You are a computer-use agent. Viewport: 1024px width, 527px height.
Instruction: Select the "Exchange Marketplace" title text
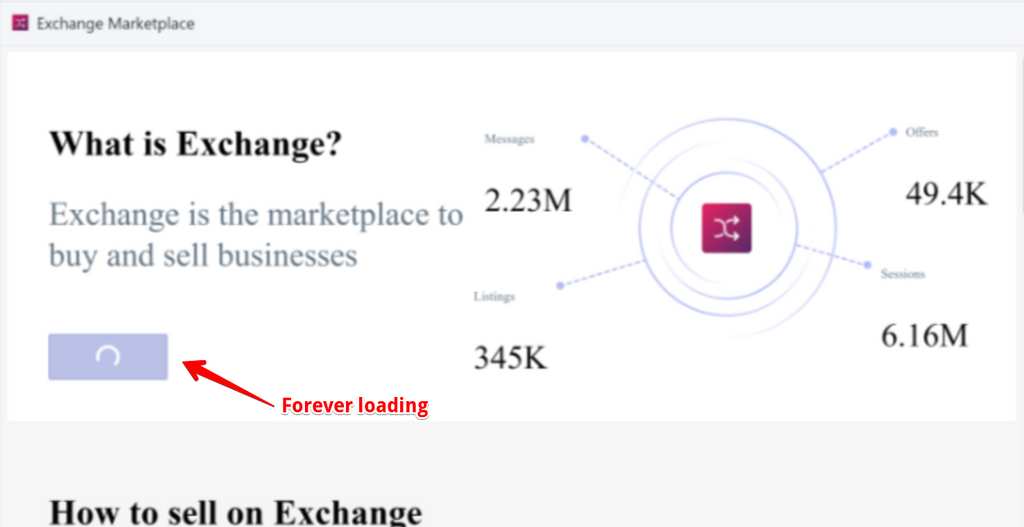pyautogui.click(x=116, y=23)
